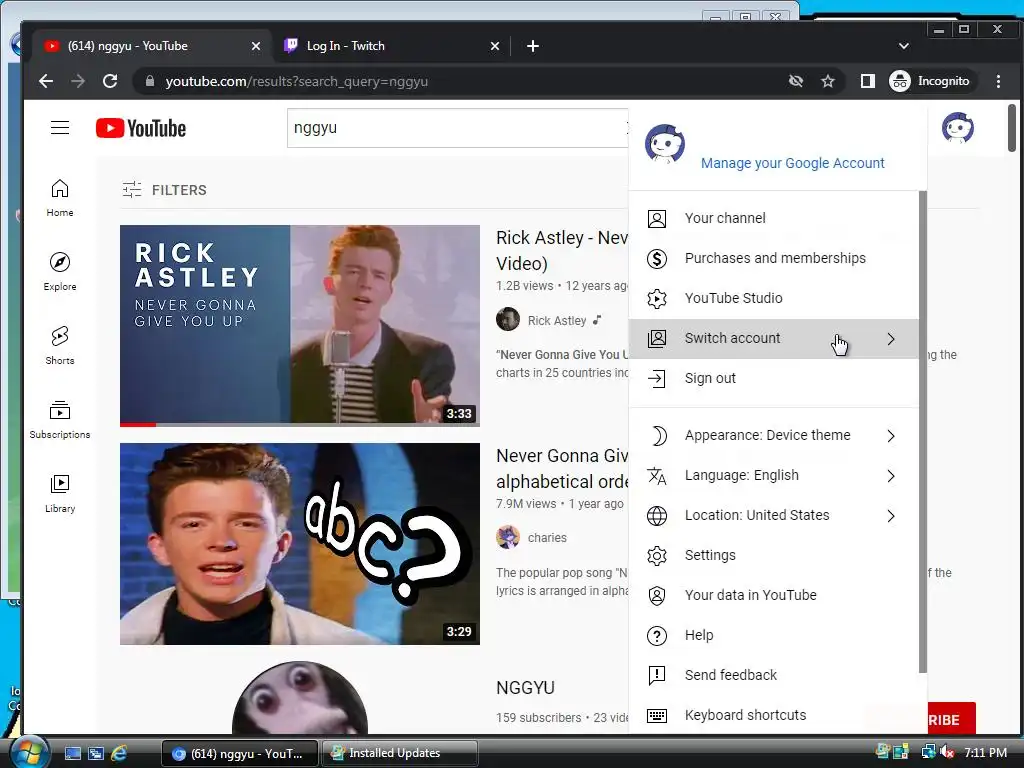
Task: Click FILTERS label
Action: [x=179, y=190]
